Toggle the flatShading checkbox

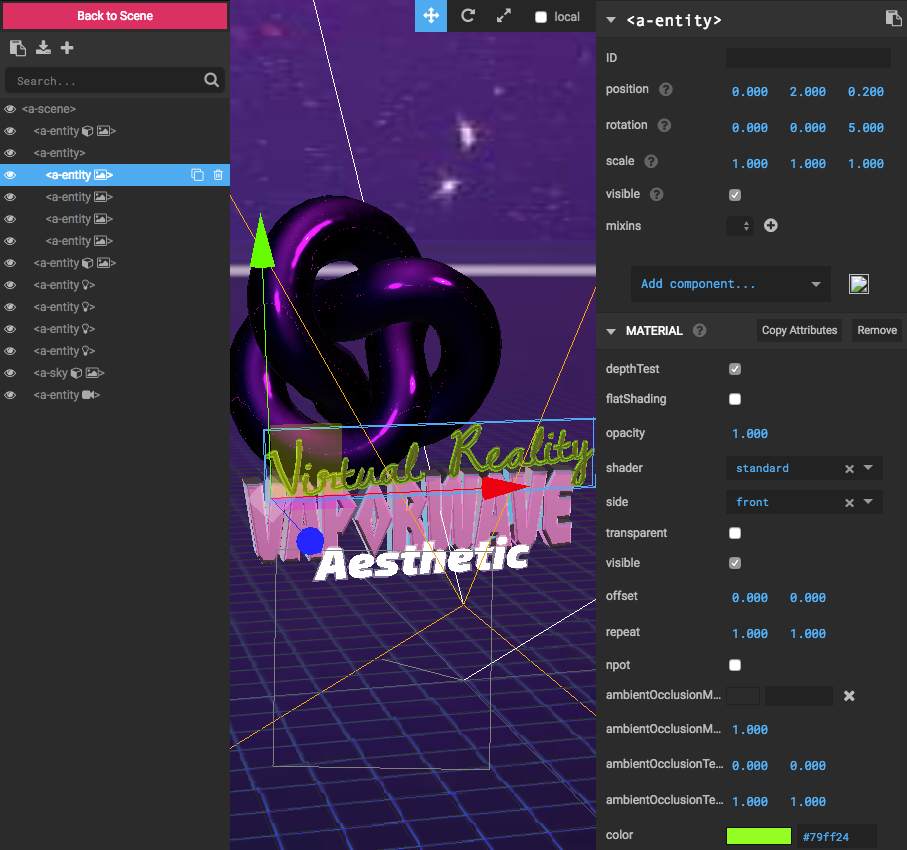coord(735,399)
